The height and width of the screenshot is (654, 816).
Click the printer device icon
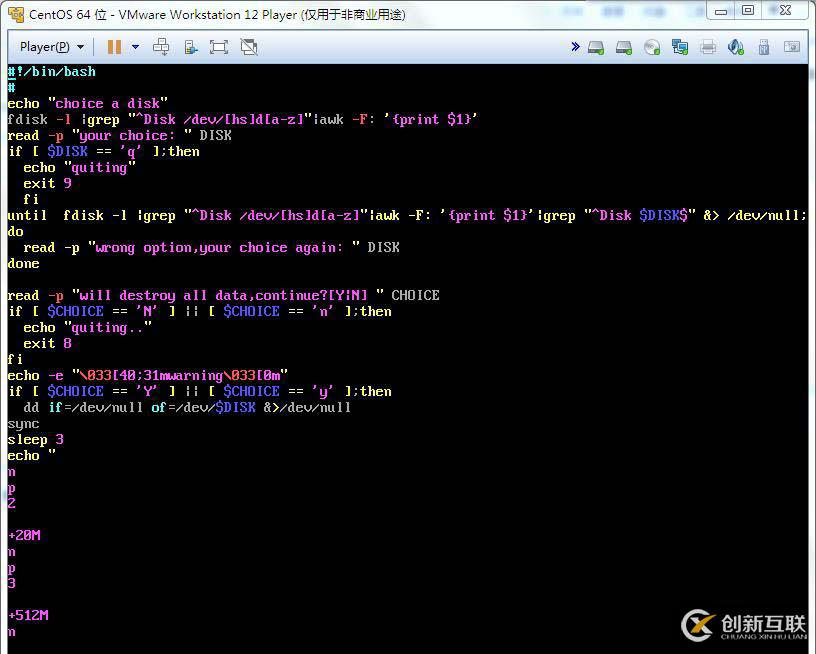(x=708, y=47)
